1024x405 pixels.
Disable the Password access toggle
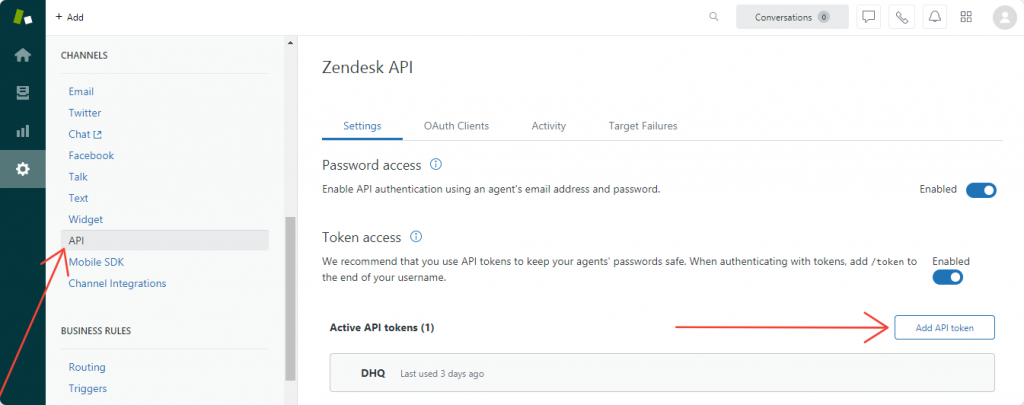coord(981,190)
